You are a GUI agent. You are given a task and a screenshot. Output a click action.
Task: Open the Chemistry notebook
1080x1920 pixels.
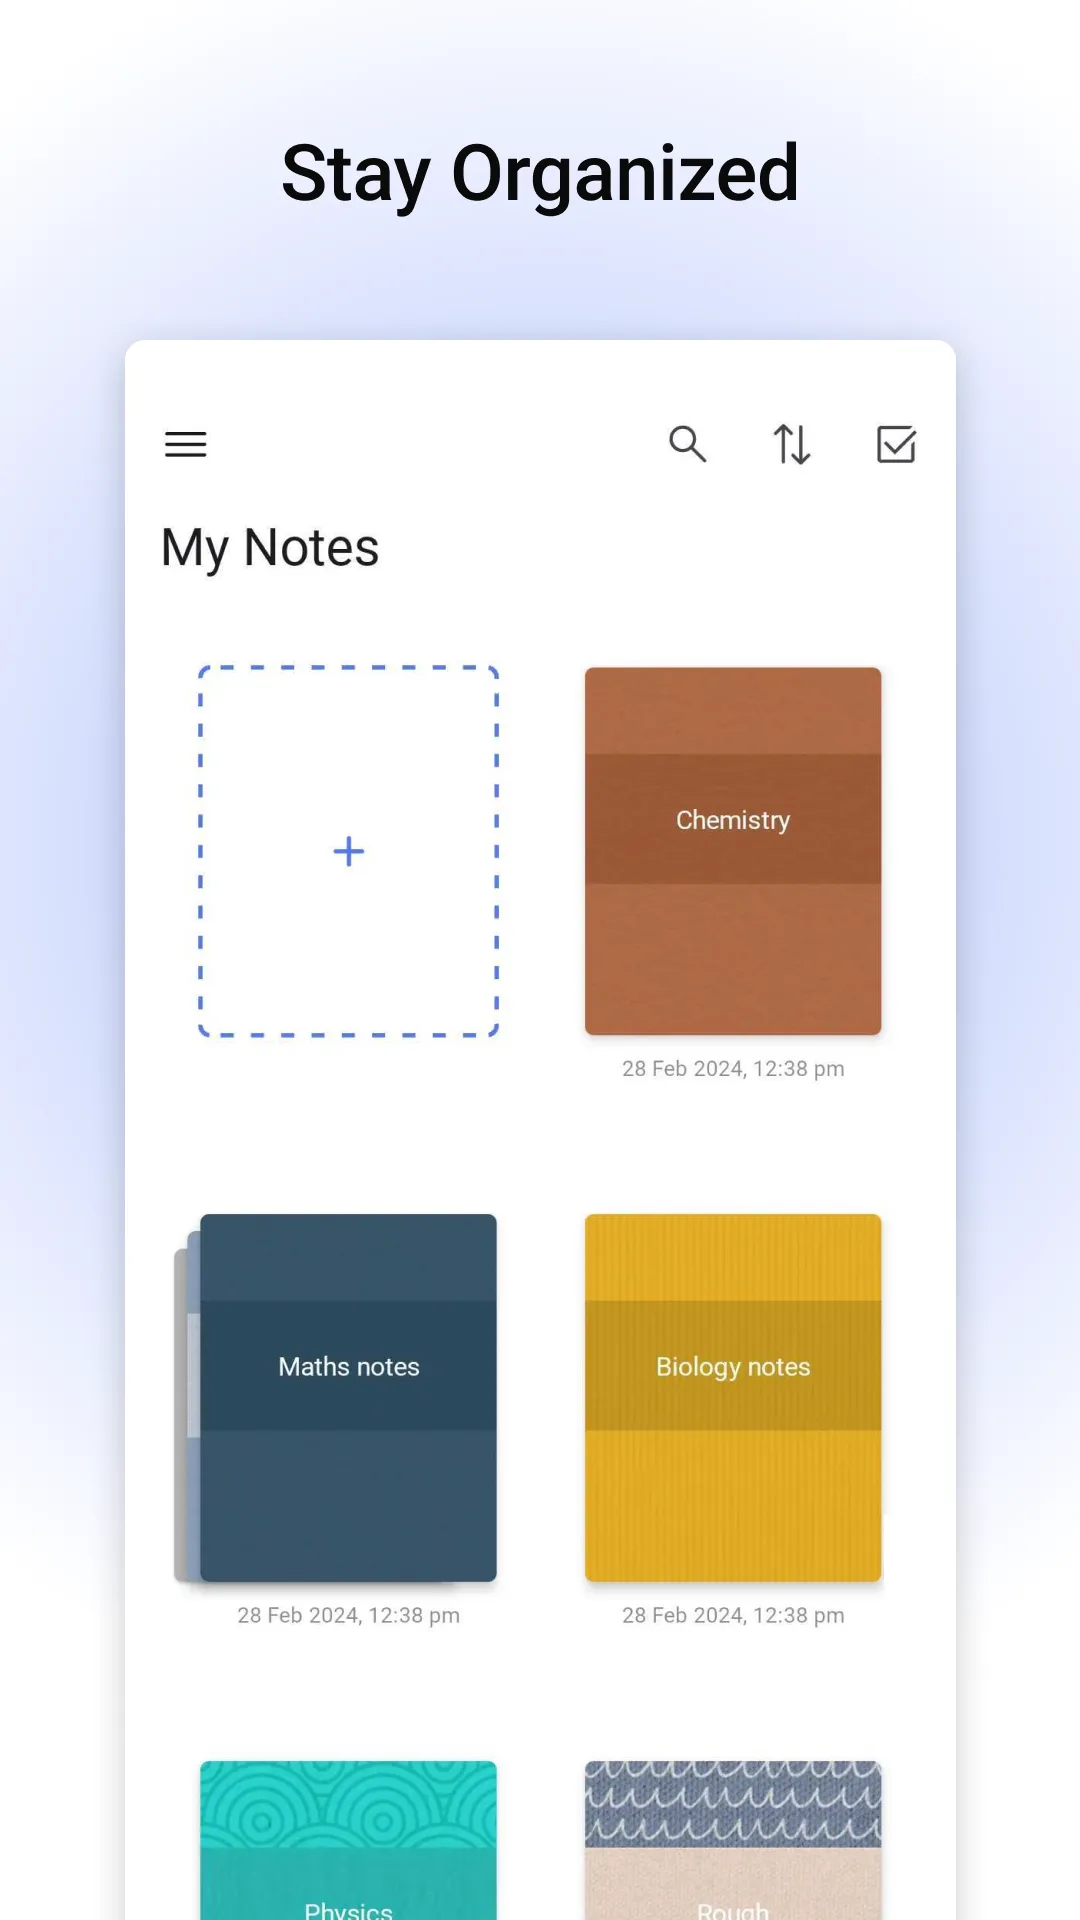733,851
